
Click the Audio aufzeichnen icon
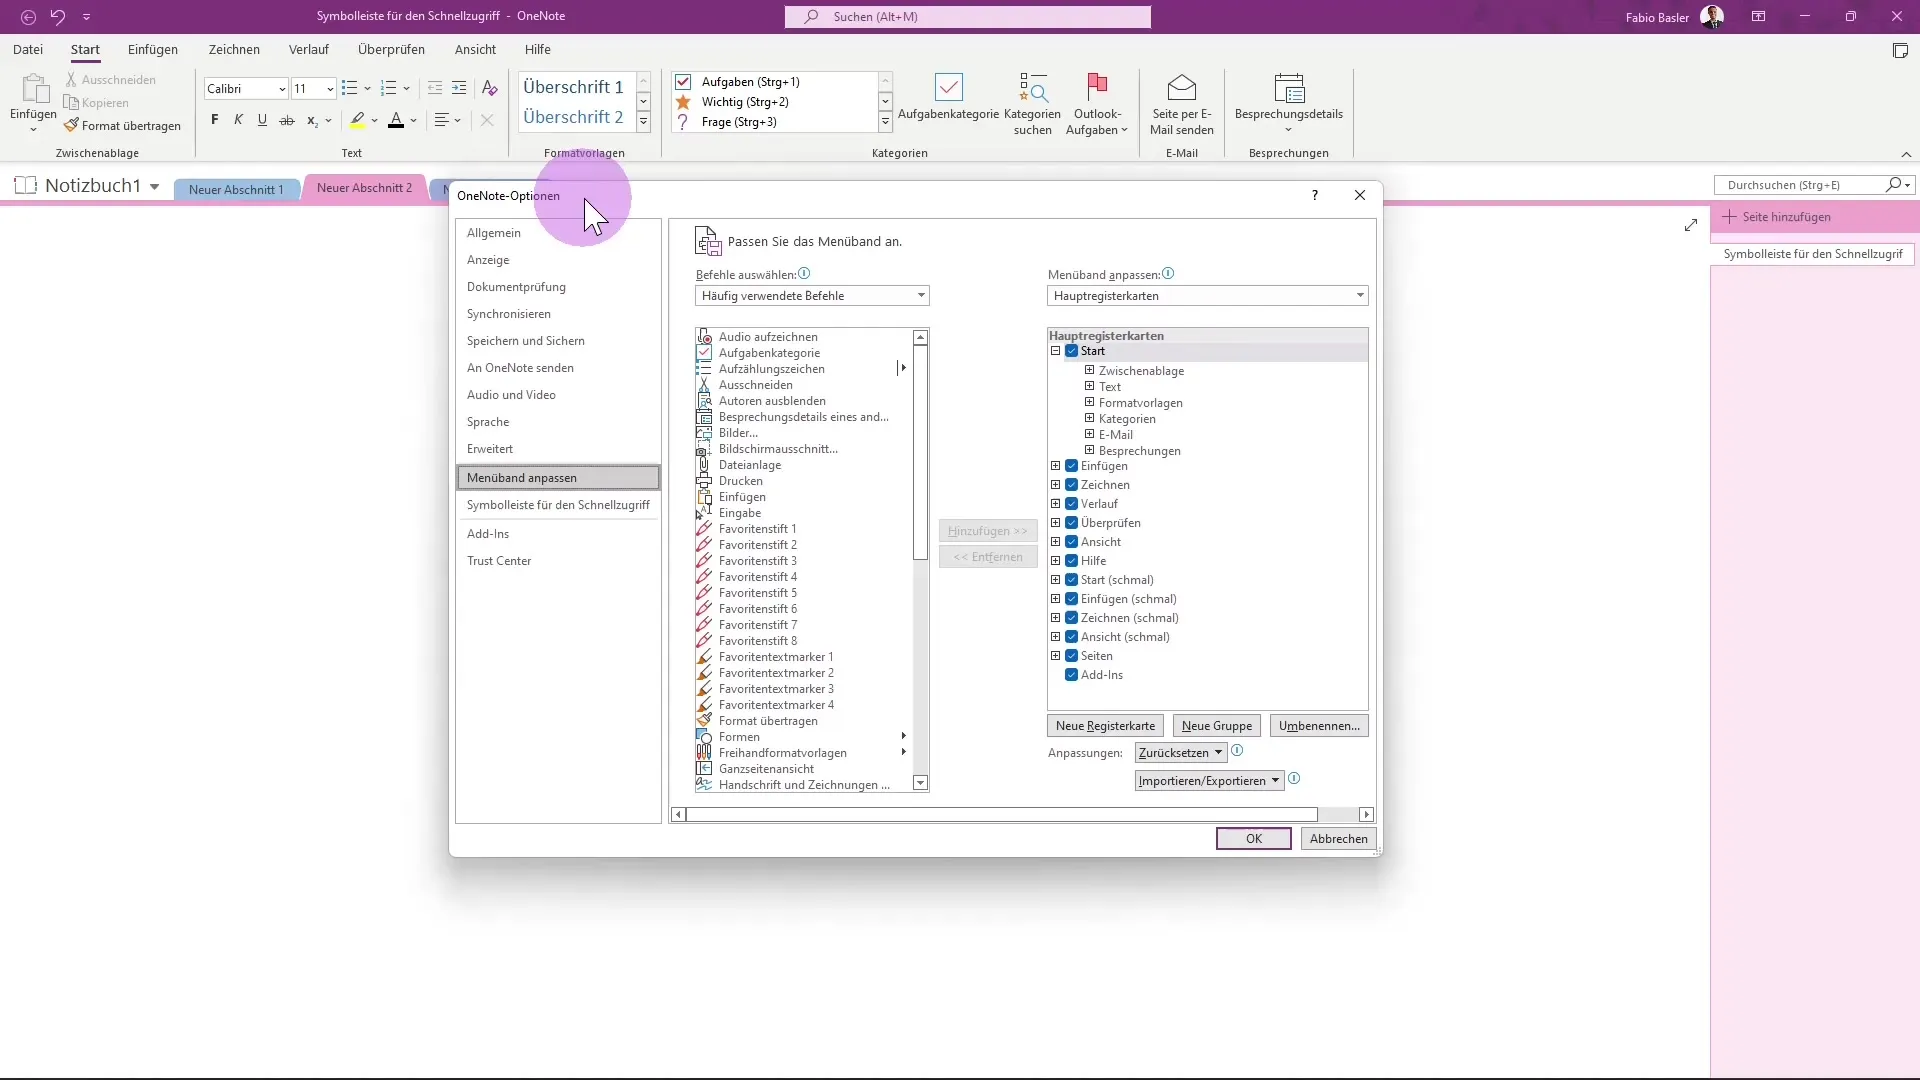pyautogui.click(x=704, y=336)
